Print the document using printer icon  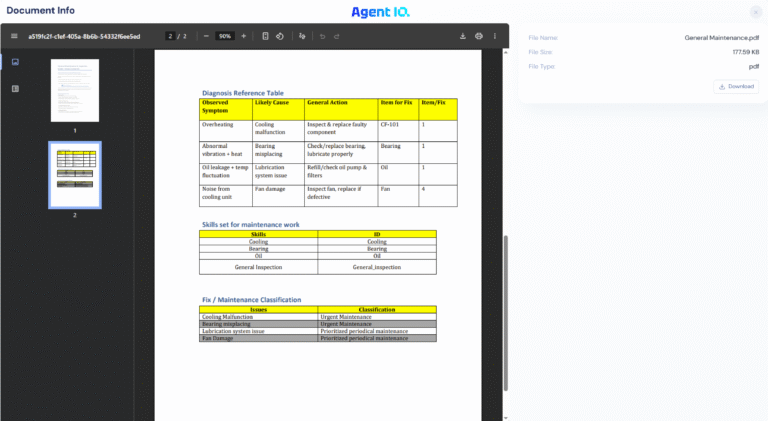(479, 36)
